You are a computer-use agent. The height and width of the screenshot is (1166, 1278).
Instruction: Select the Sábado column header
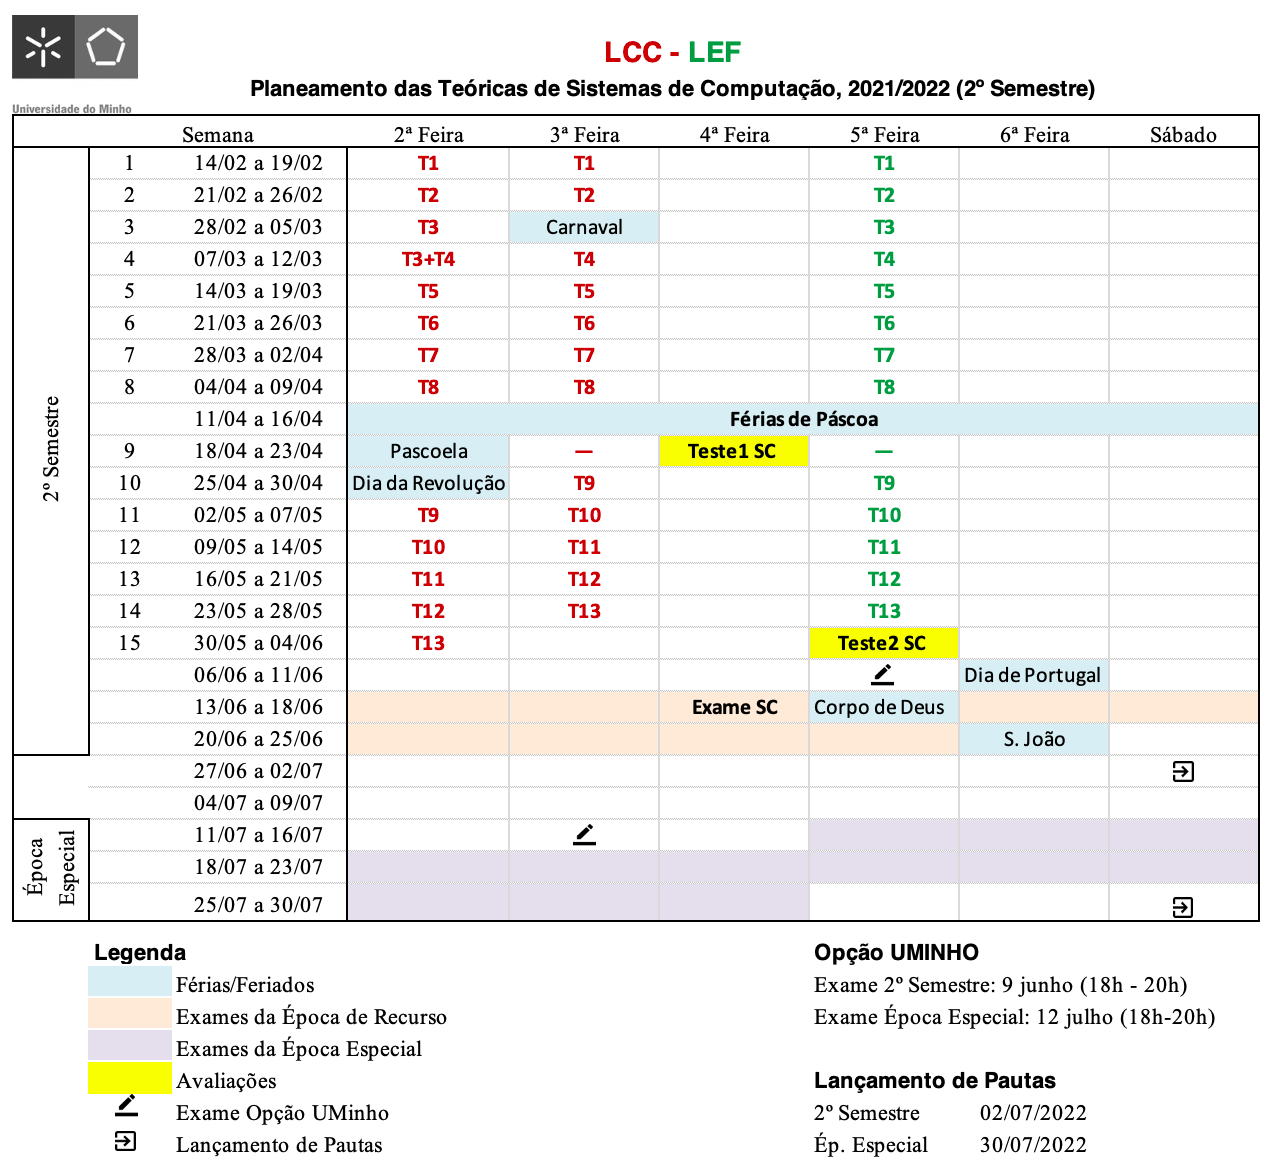pyautogui.click(x=1183, y=135)
